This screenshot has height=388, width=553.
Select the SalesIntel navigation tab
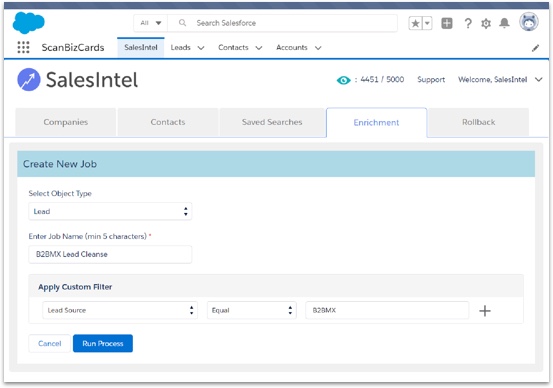(141, 47)
